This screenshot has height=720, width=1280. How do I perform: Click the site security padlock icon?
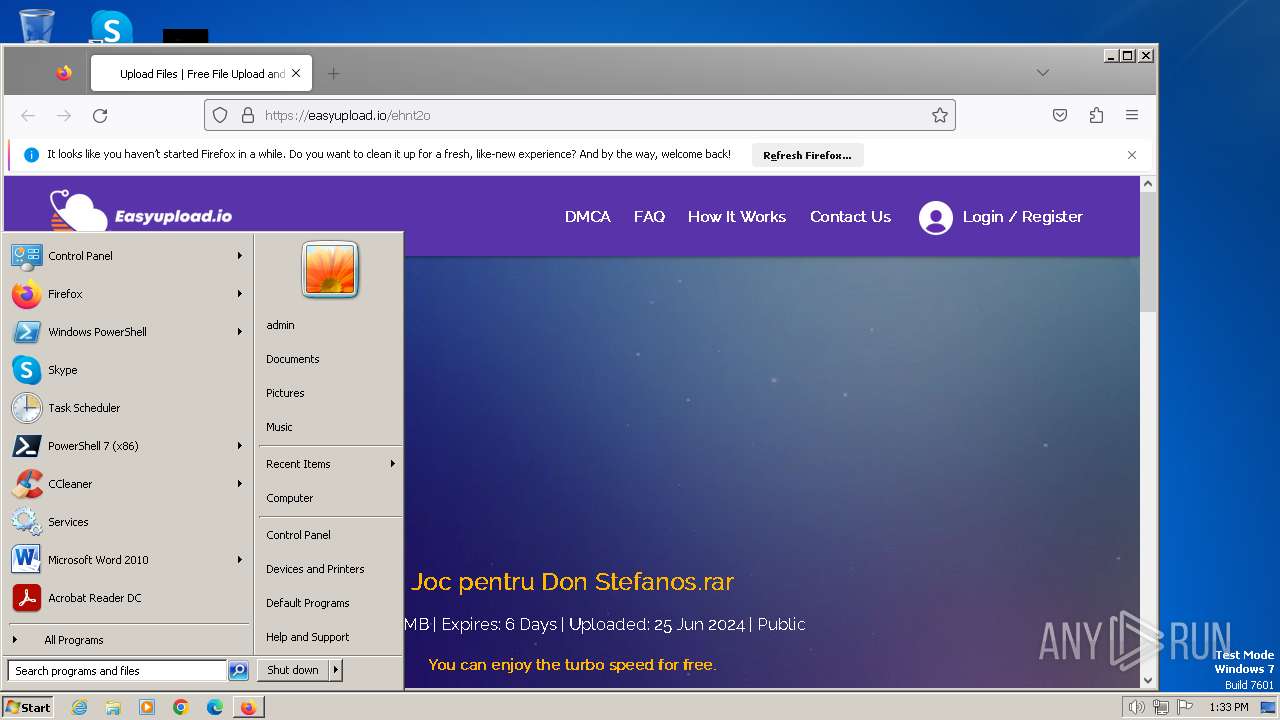pos(248,115)
